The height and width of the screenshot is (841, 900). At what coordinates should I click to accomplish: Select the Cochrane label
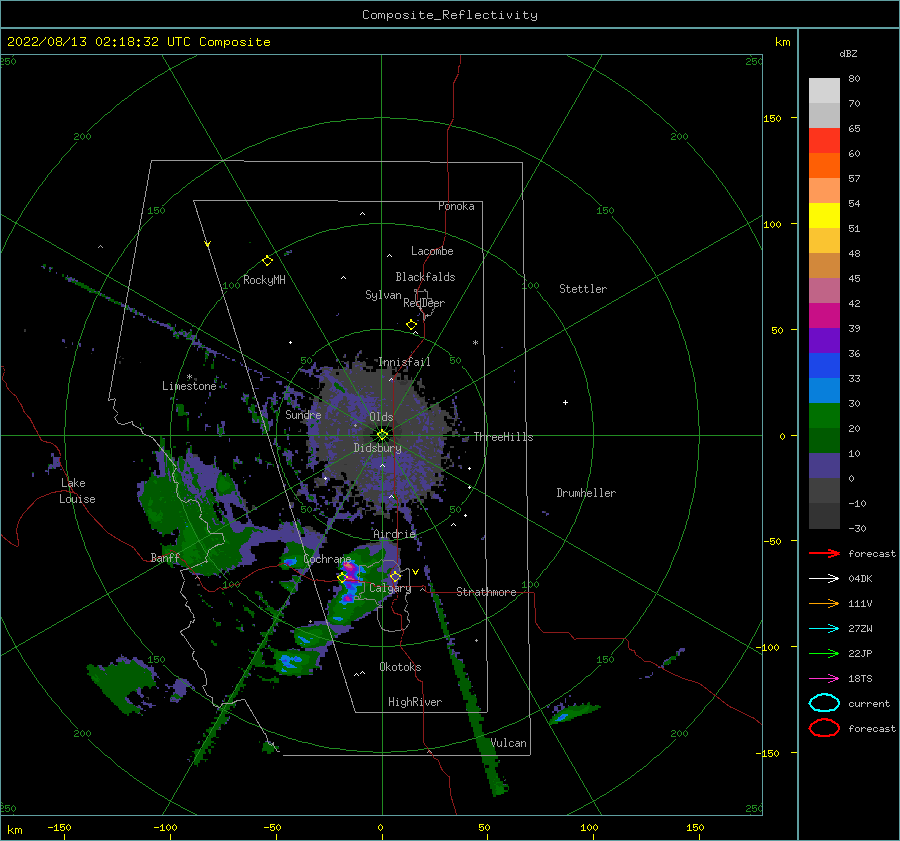click(x=327, y=559)
